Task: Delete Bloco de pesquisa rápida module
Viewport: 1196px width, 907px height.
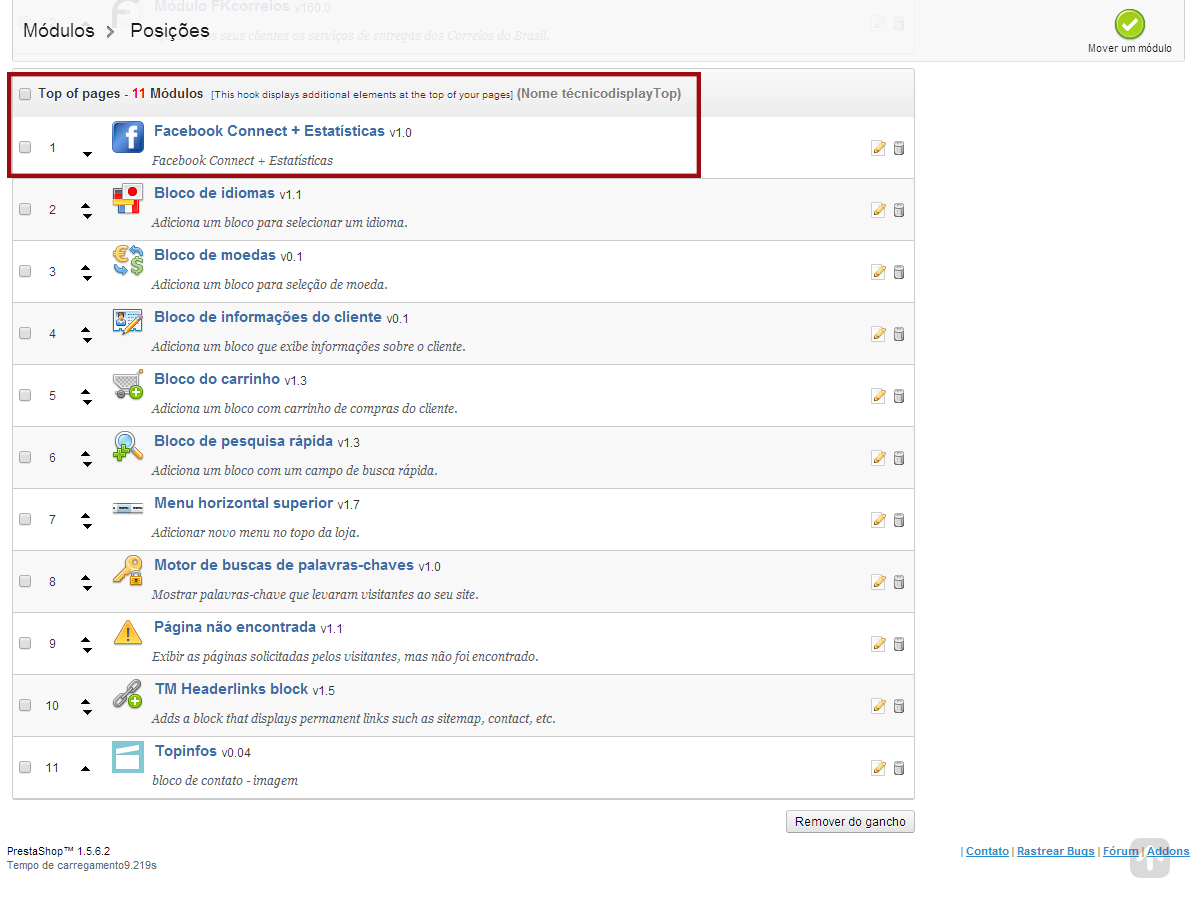Action: (899, 458)
